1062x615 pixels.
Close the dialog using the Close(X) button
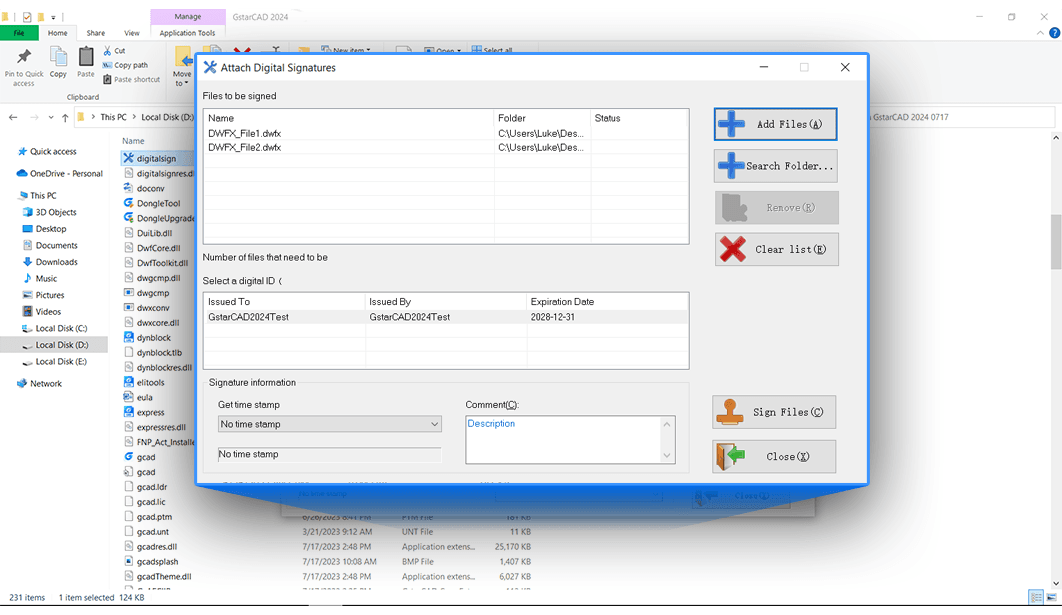coord(774,457)
